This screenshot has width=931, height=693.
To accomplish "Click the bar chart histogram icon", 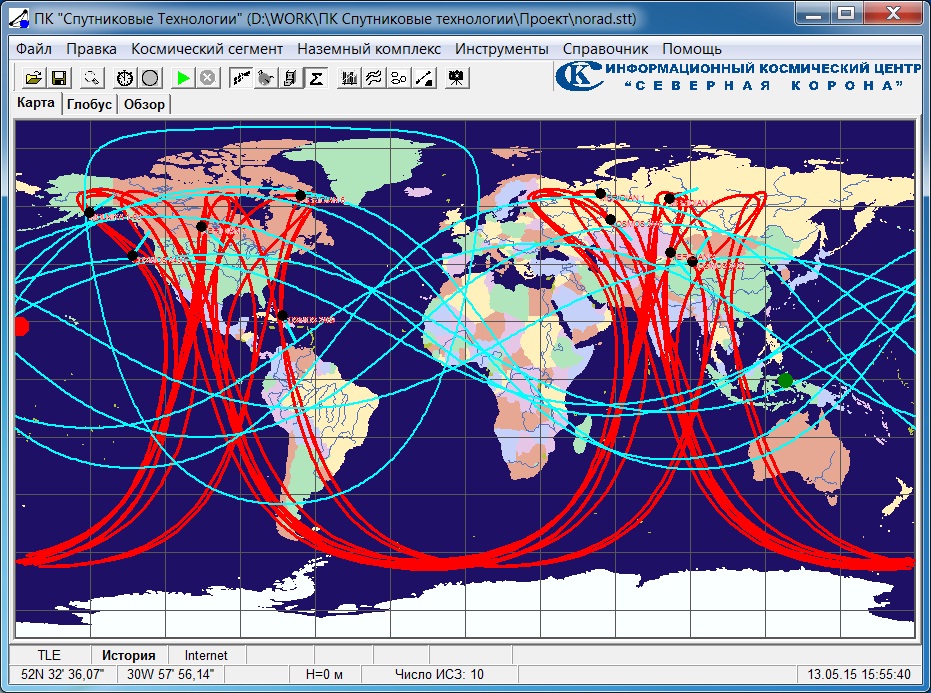I will (x=348, y=77).
